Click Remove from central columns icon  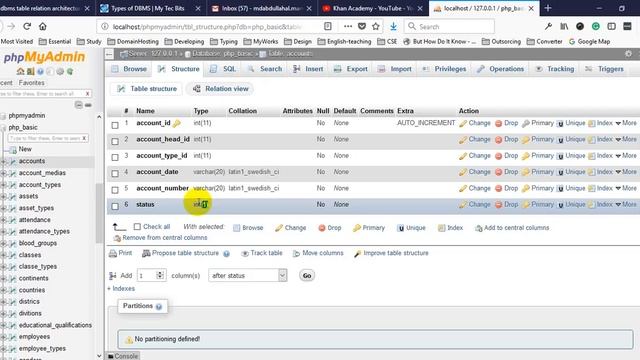117,238
